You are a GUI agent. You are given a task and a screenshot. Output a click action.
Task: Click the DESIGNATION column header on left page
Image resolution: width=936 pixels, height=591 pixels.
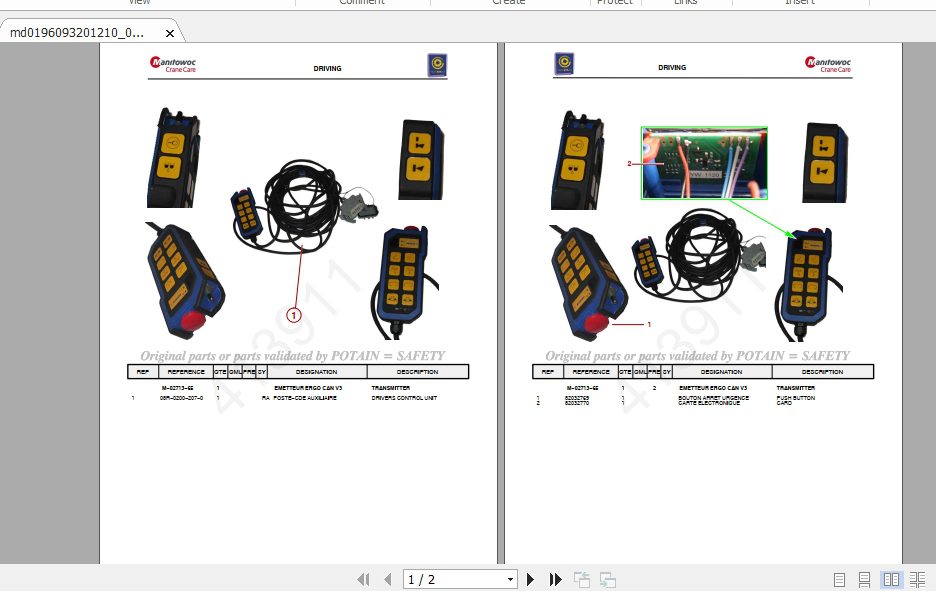(x=317, y=372)
